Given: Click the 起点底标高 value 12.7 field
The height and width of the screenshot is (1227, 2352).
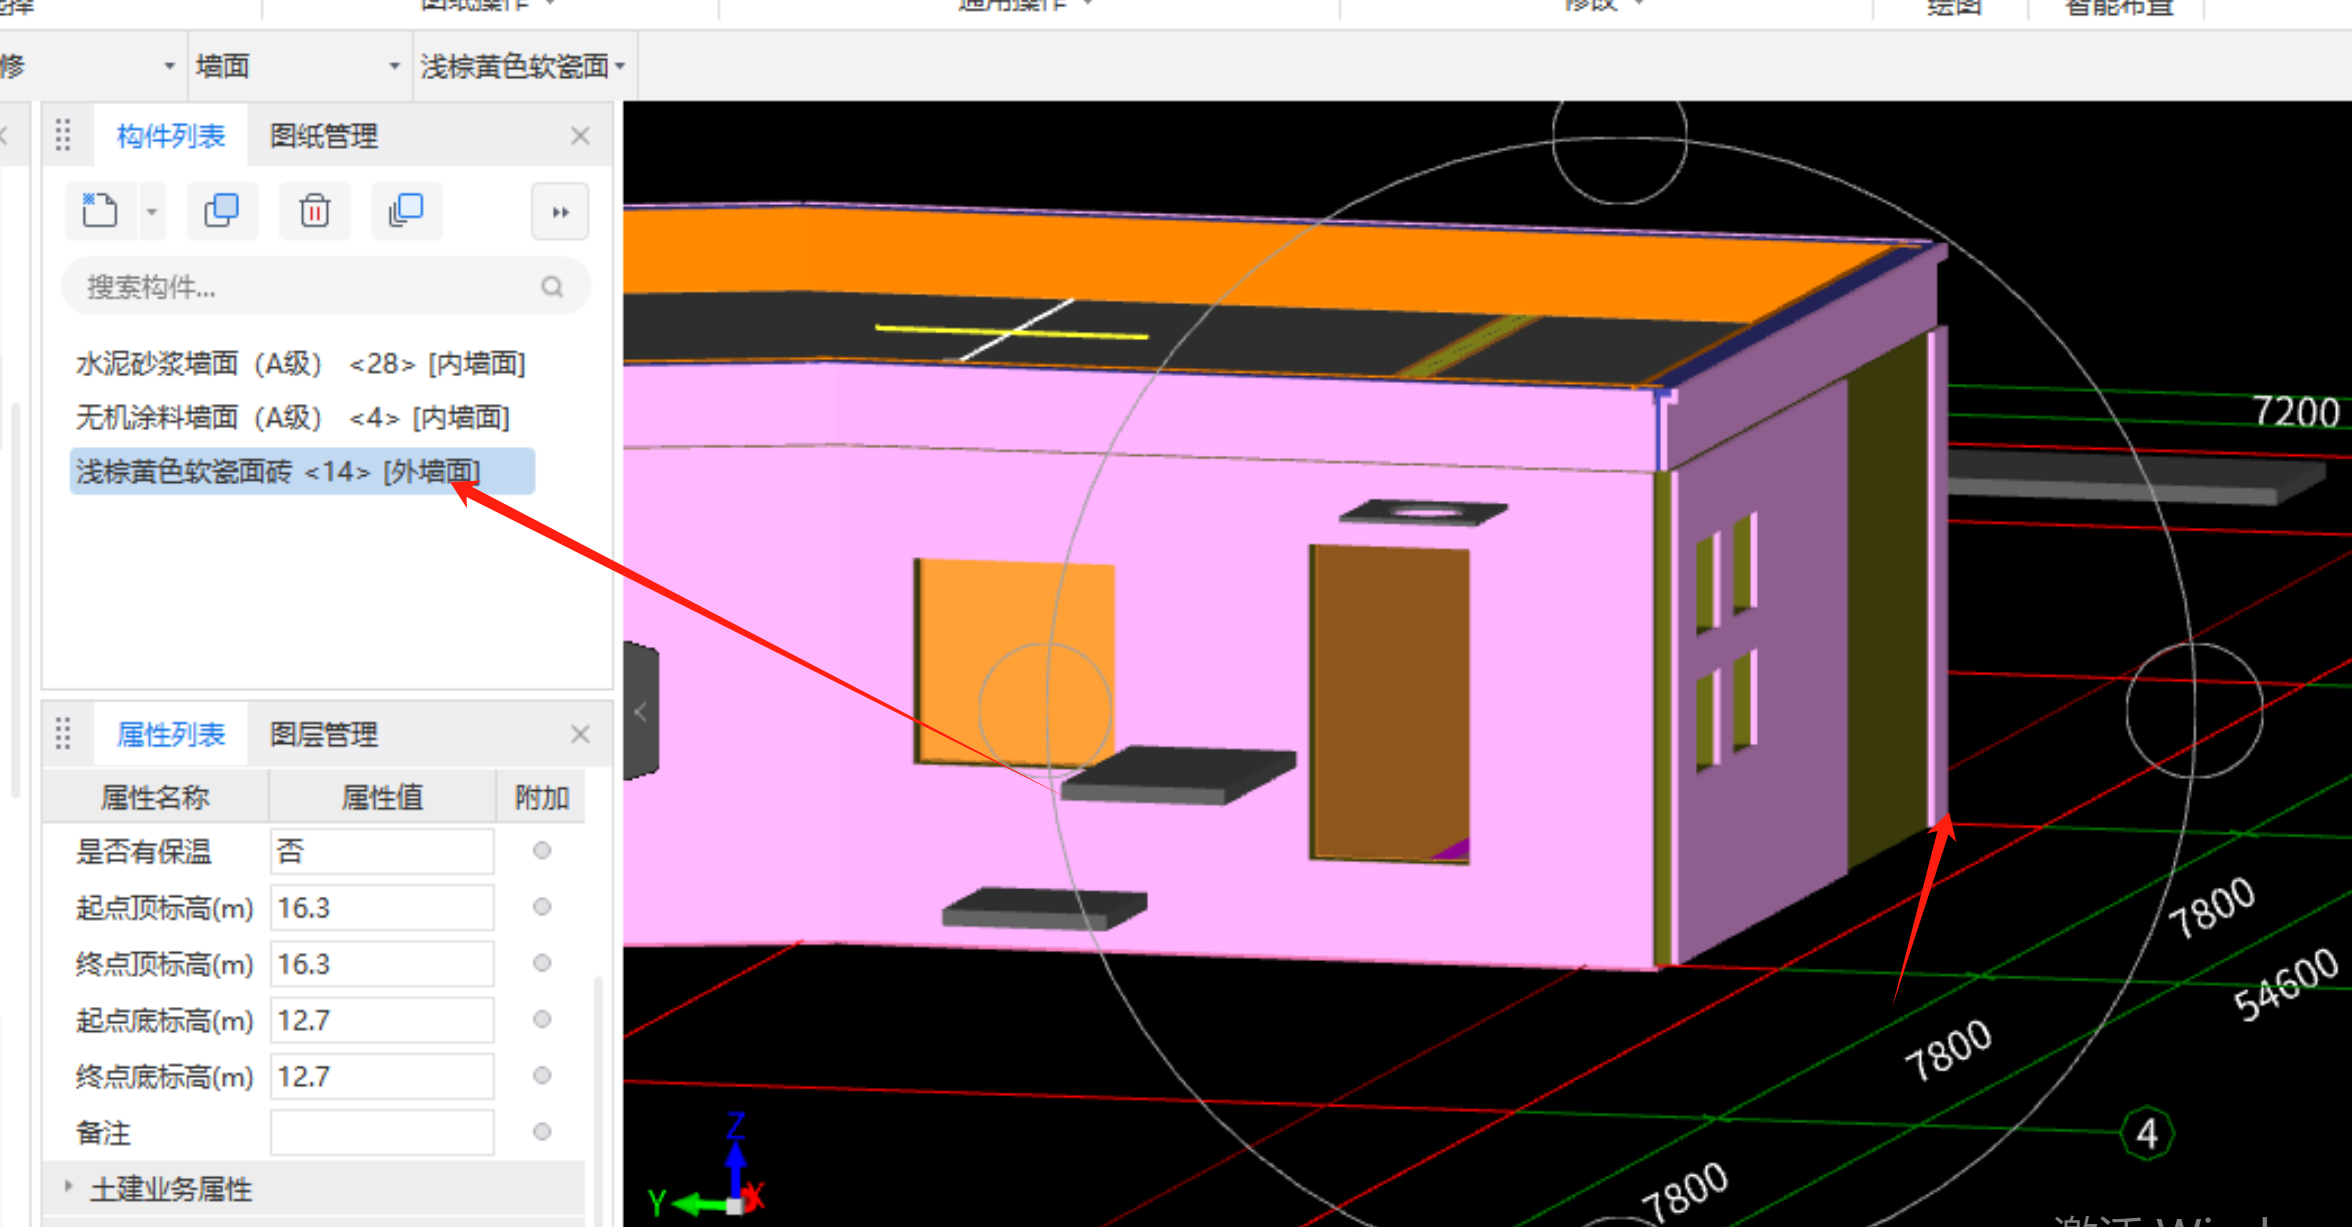Looking at the screenshot, I should [x=382, y=1020].
